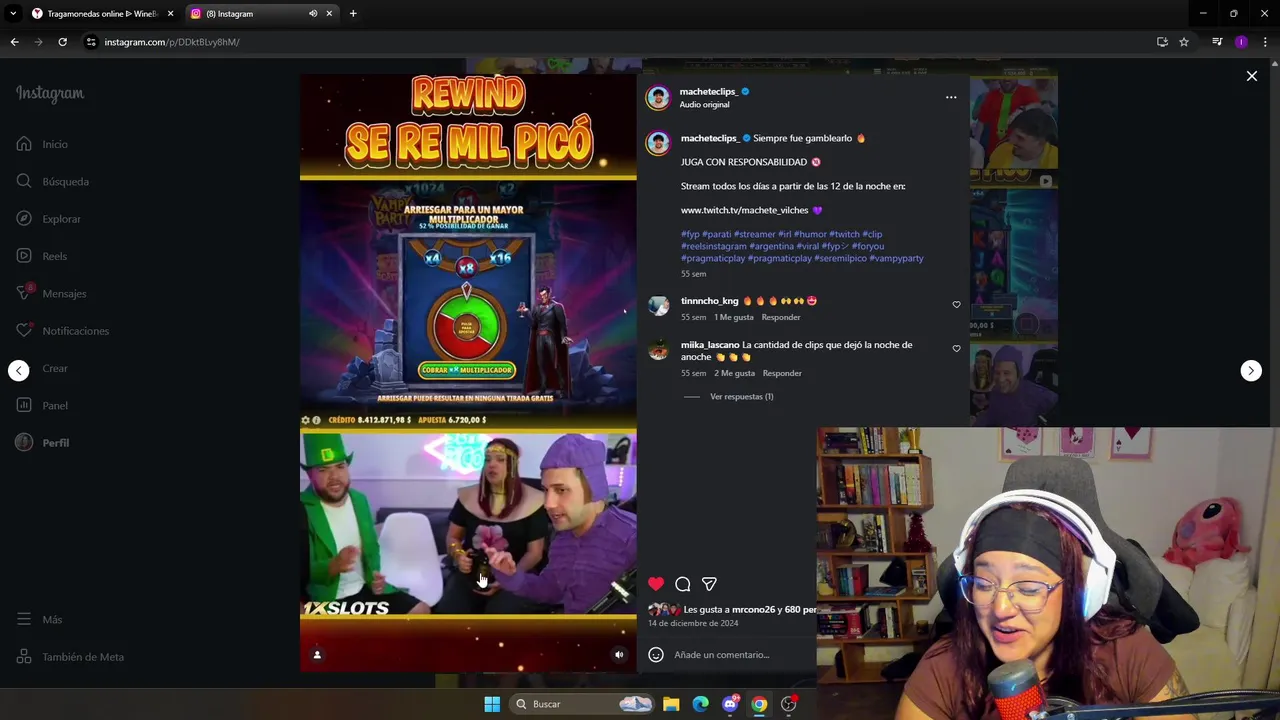The height and width of the screenshot is (720, 1280).
Task: Open OBS Studio from taskbar
Action: [789, 704]
